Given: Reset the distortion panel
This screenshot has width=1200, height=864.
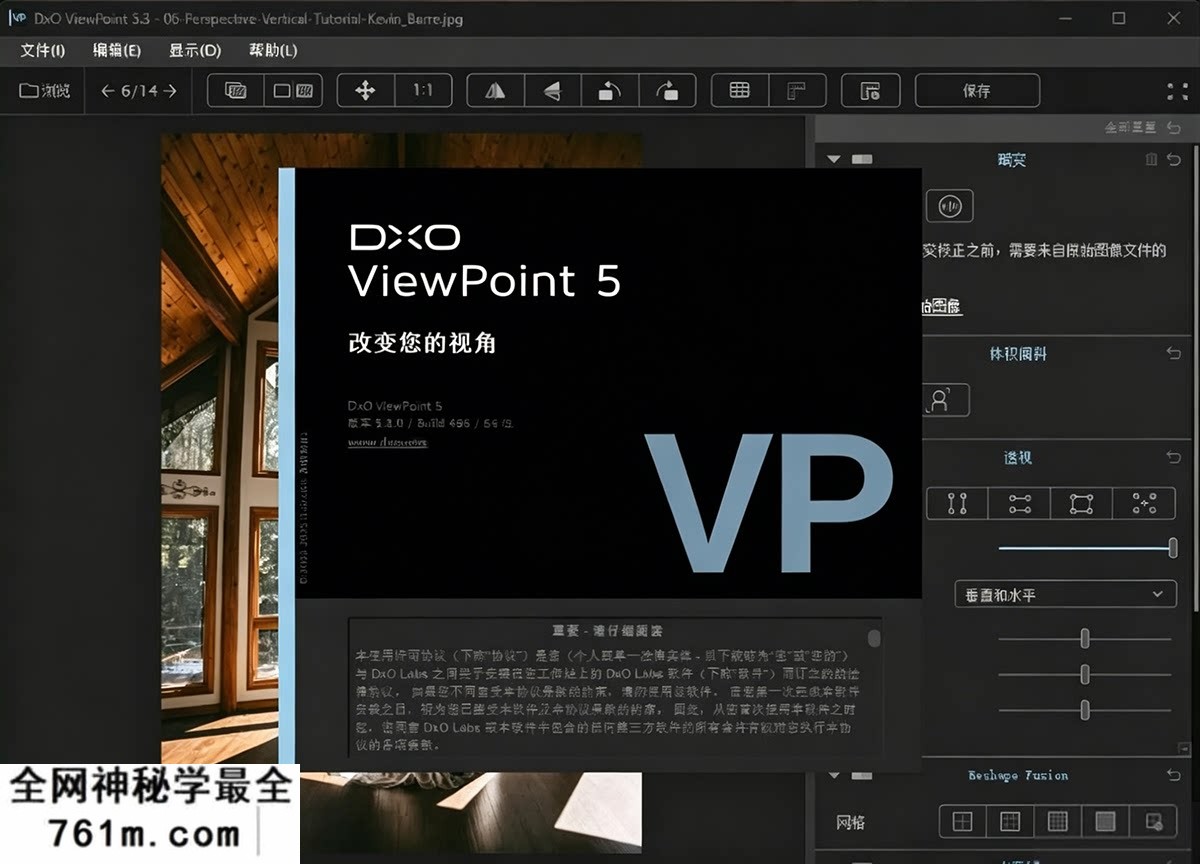Looking at the screenshot, I should pos(1174,159).
